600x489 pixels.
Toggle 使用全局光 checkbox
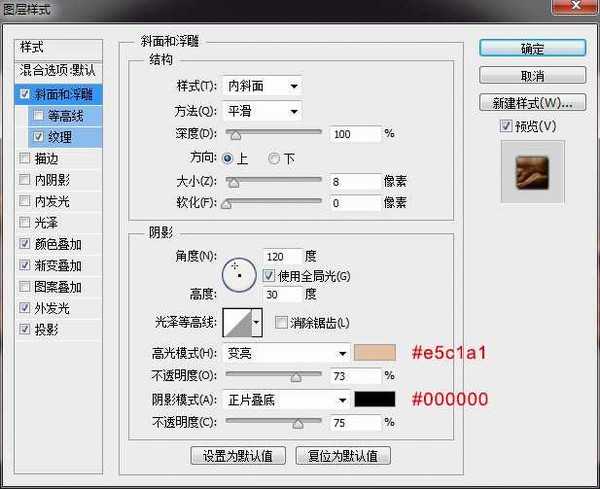click(x=269, y=275)
